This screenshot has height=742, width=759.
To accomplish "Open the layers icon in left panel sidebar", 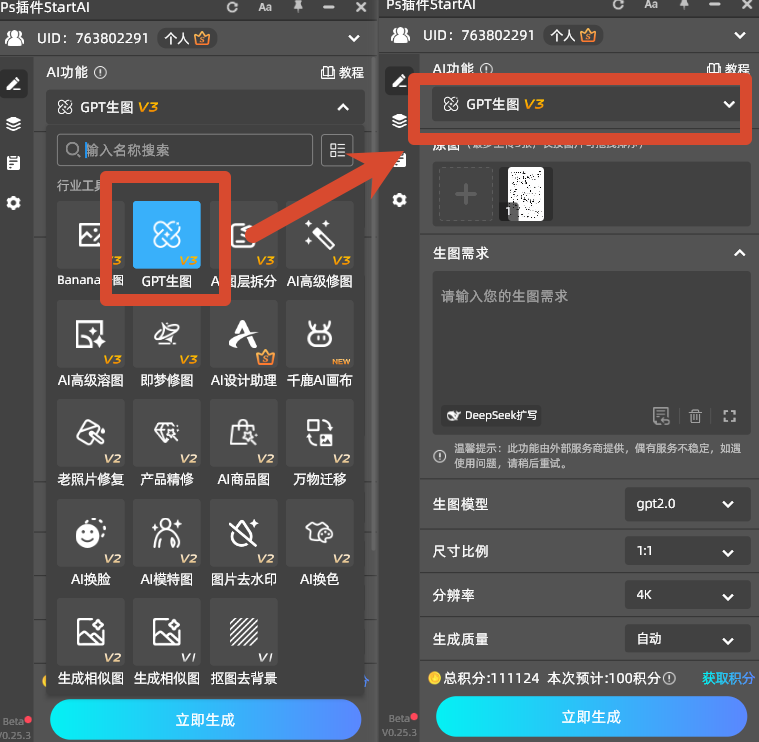I will (x=14, y=124).
